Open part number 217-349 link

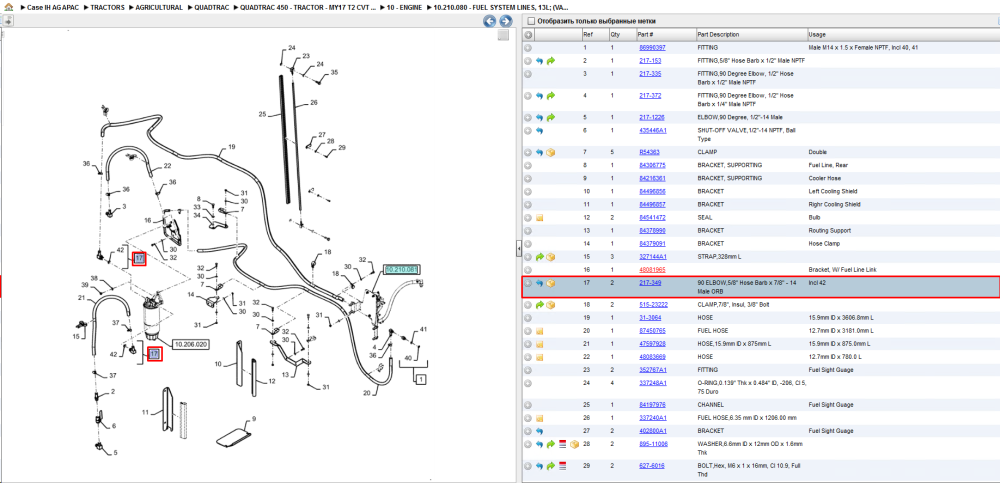[x=650, y=283]
